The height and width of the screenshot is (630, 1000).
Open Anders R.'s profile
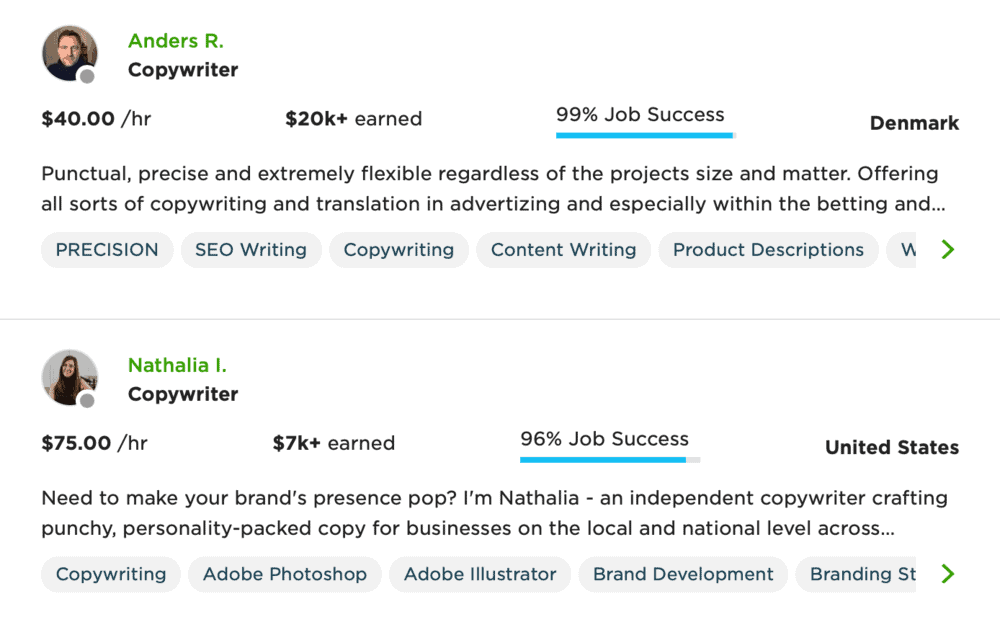175,40
